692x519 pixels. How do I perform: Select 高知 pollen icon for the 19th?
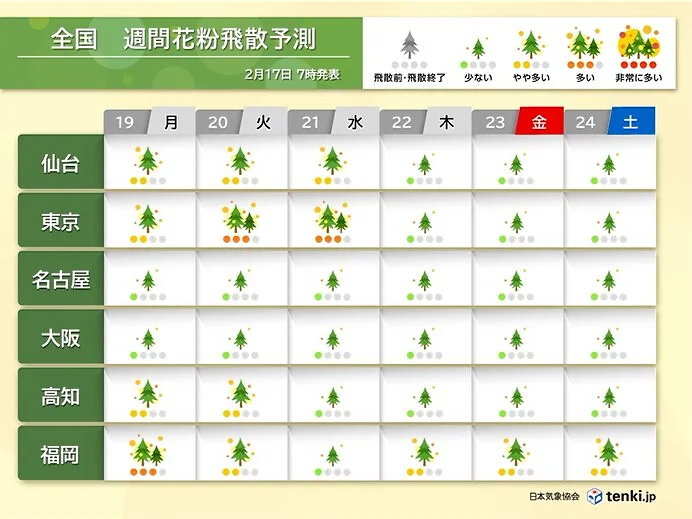point(148,394)
